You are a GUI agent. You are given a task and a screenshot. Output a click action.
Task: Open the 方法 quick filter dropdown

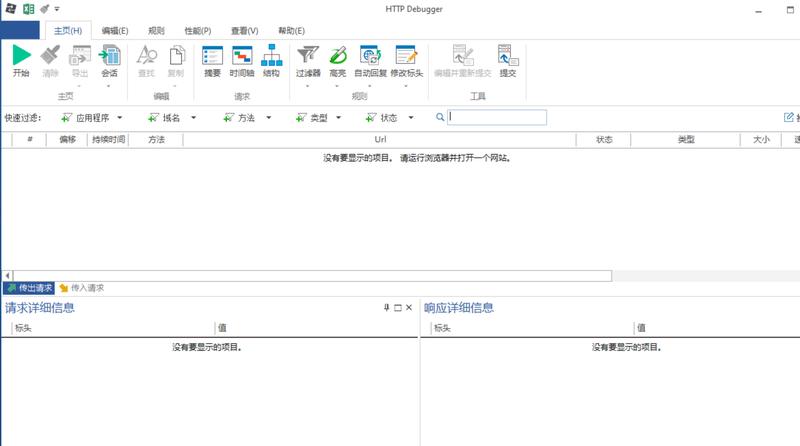click(268, 118)
